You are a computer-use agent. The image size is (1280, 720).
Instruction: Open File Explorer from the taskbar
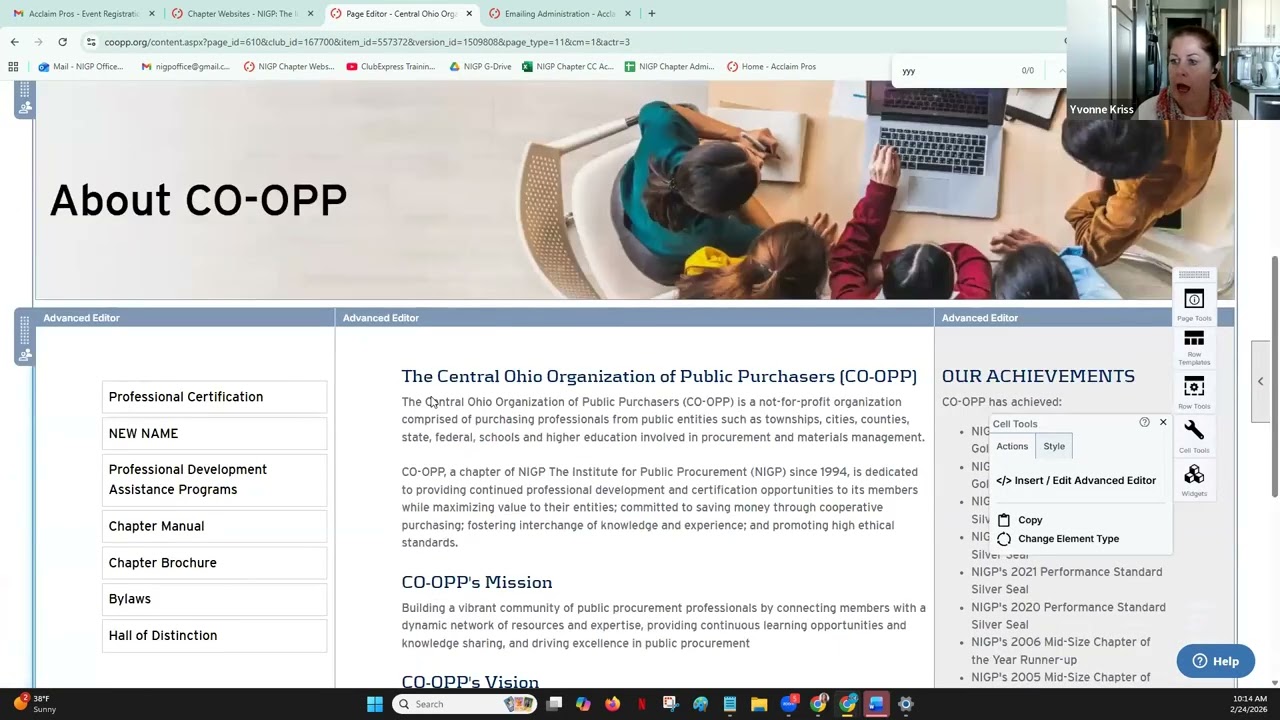pos(759,704)
